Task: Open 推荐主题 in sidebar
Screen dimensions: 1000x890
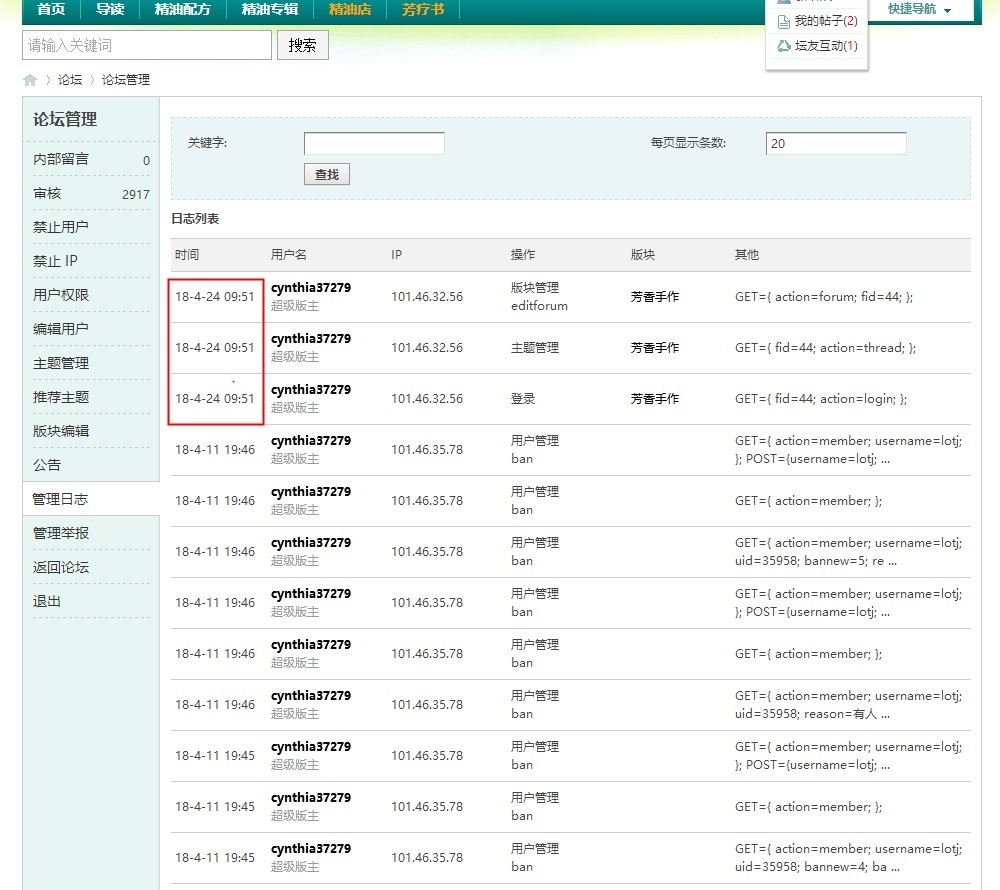Action: [x=61, y=397]
